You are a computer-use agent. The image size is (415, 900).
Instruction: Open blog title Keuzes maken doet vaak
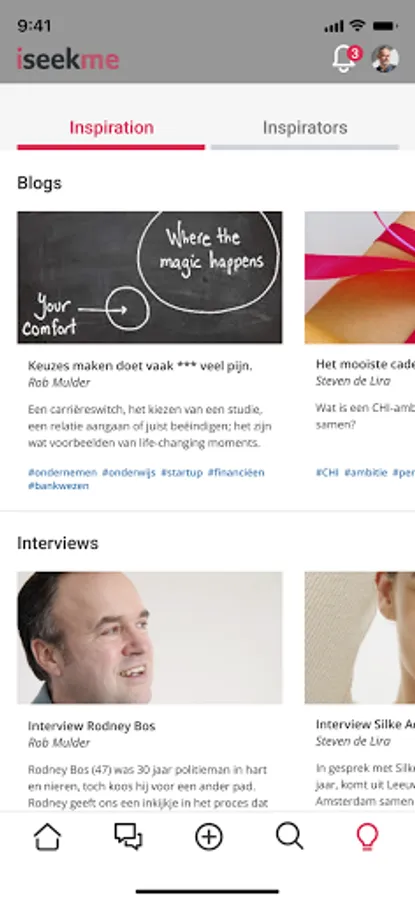click(x=140, y=366)
